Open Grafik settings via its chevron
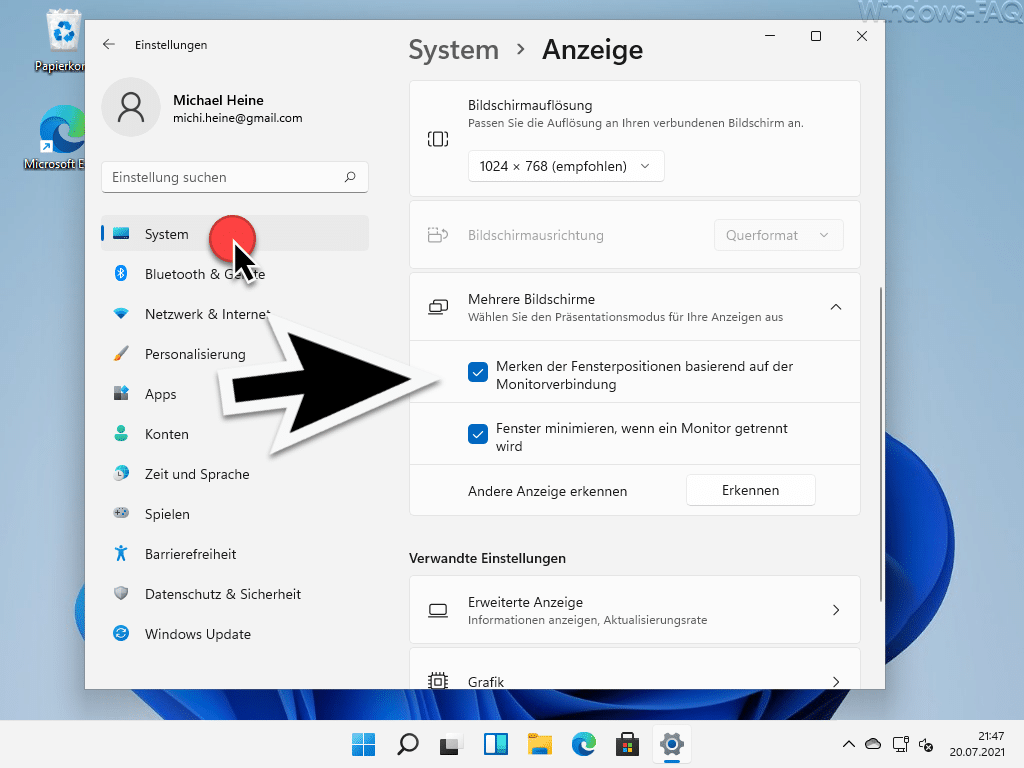Viewport: 1024px width, 768px height. pos(836,681)
